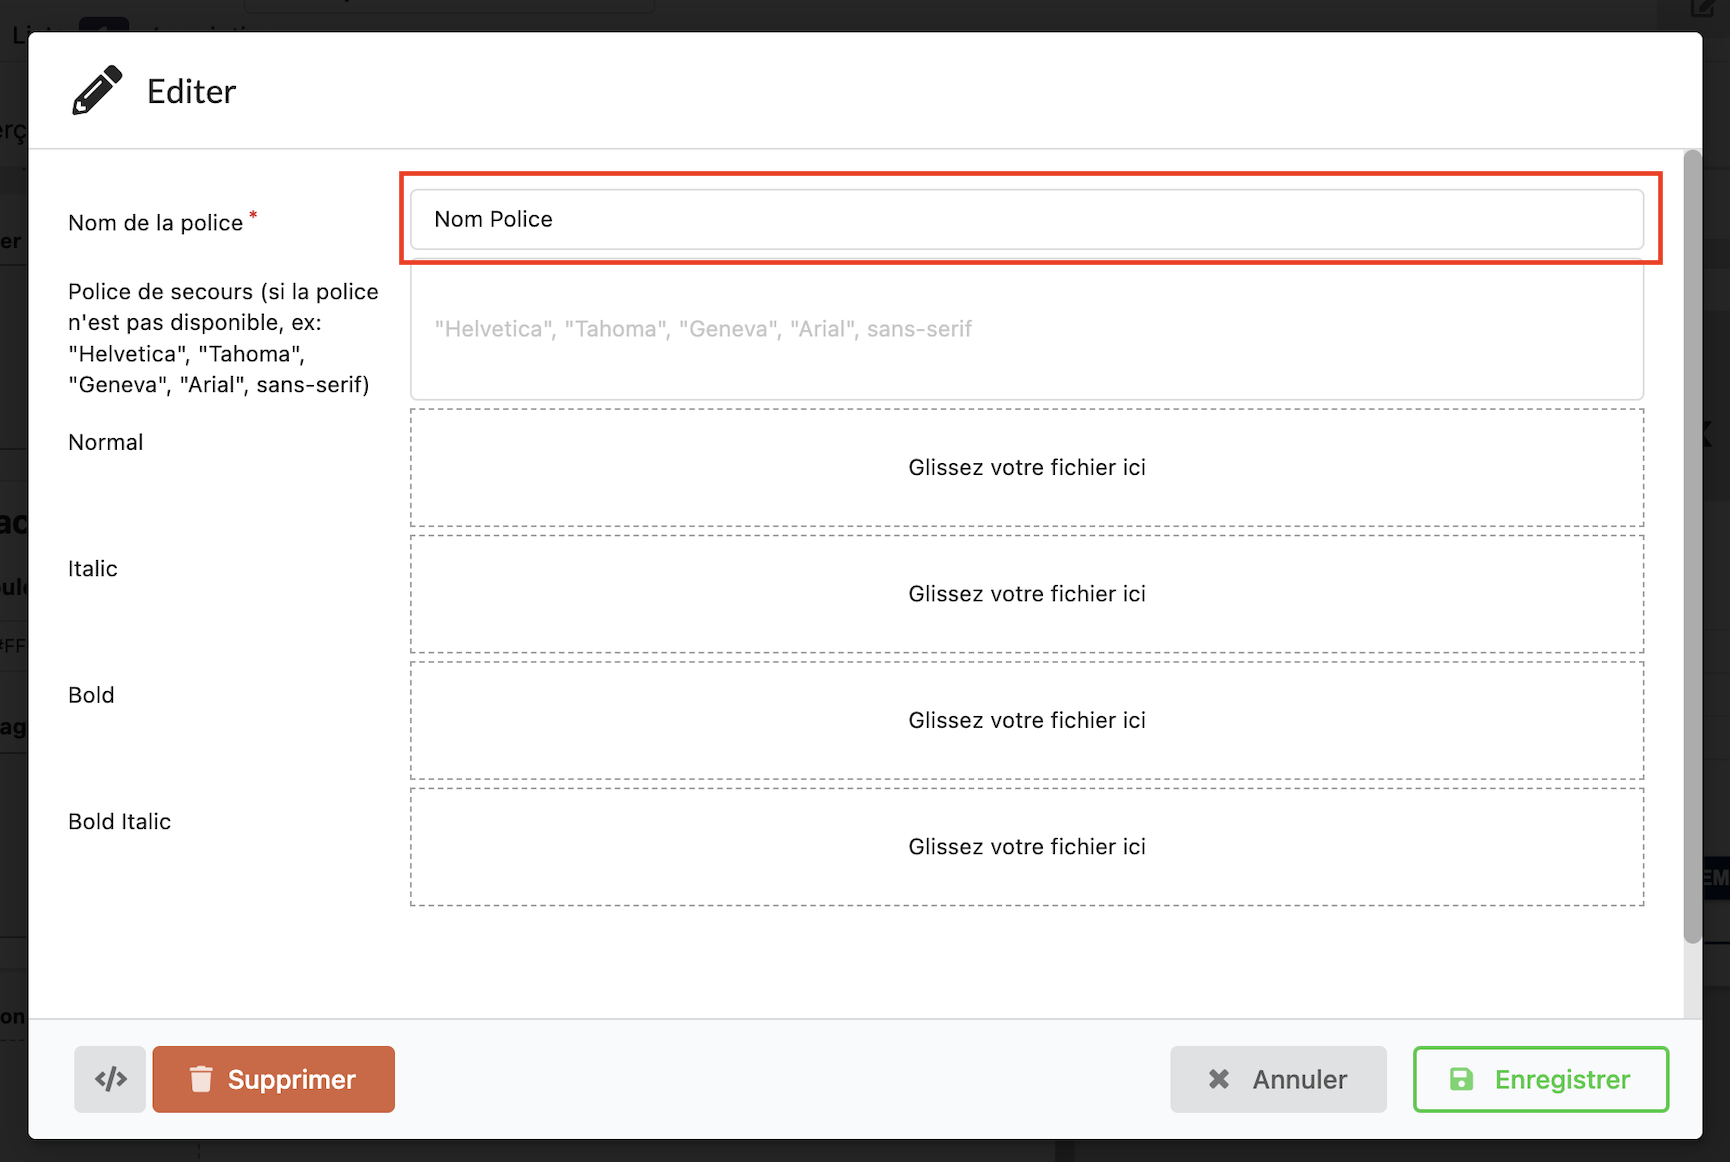The width and height of the screenshot is (1730, 1162).
Task: Click the Normal font file drop zone
Action: [1026, 467]
